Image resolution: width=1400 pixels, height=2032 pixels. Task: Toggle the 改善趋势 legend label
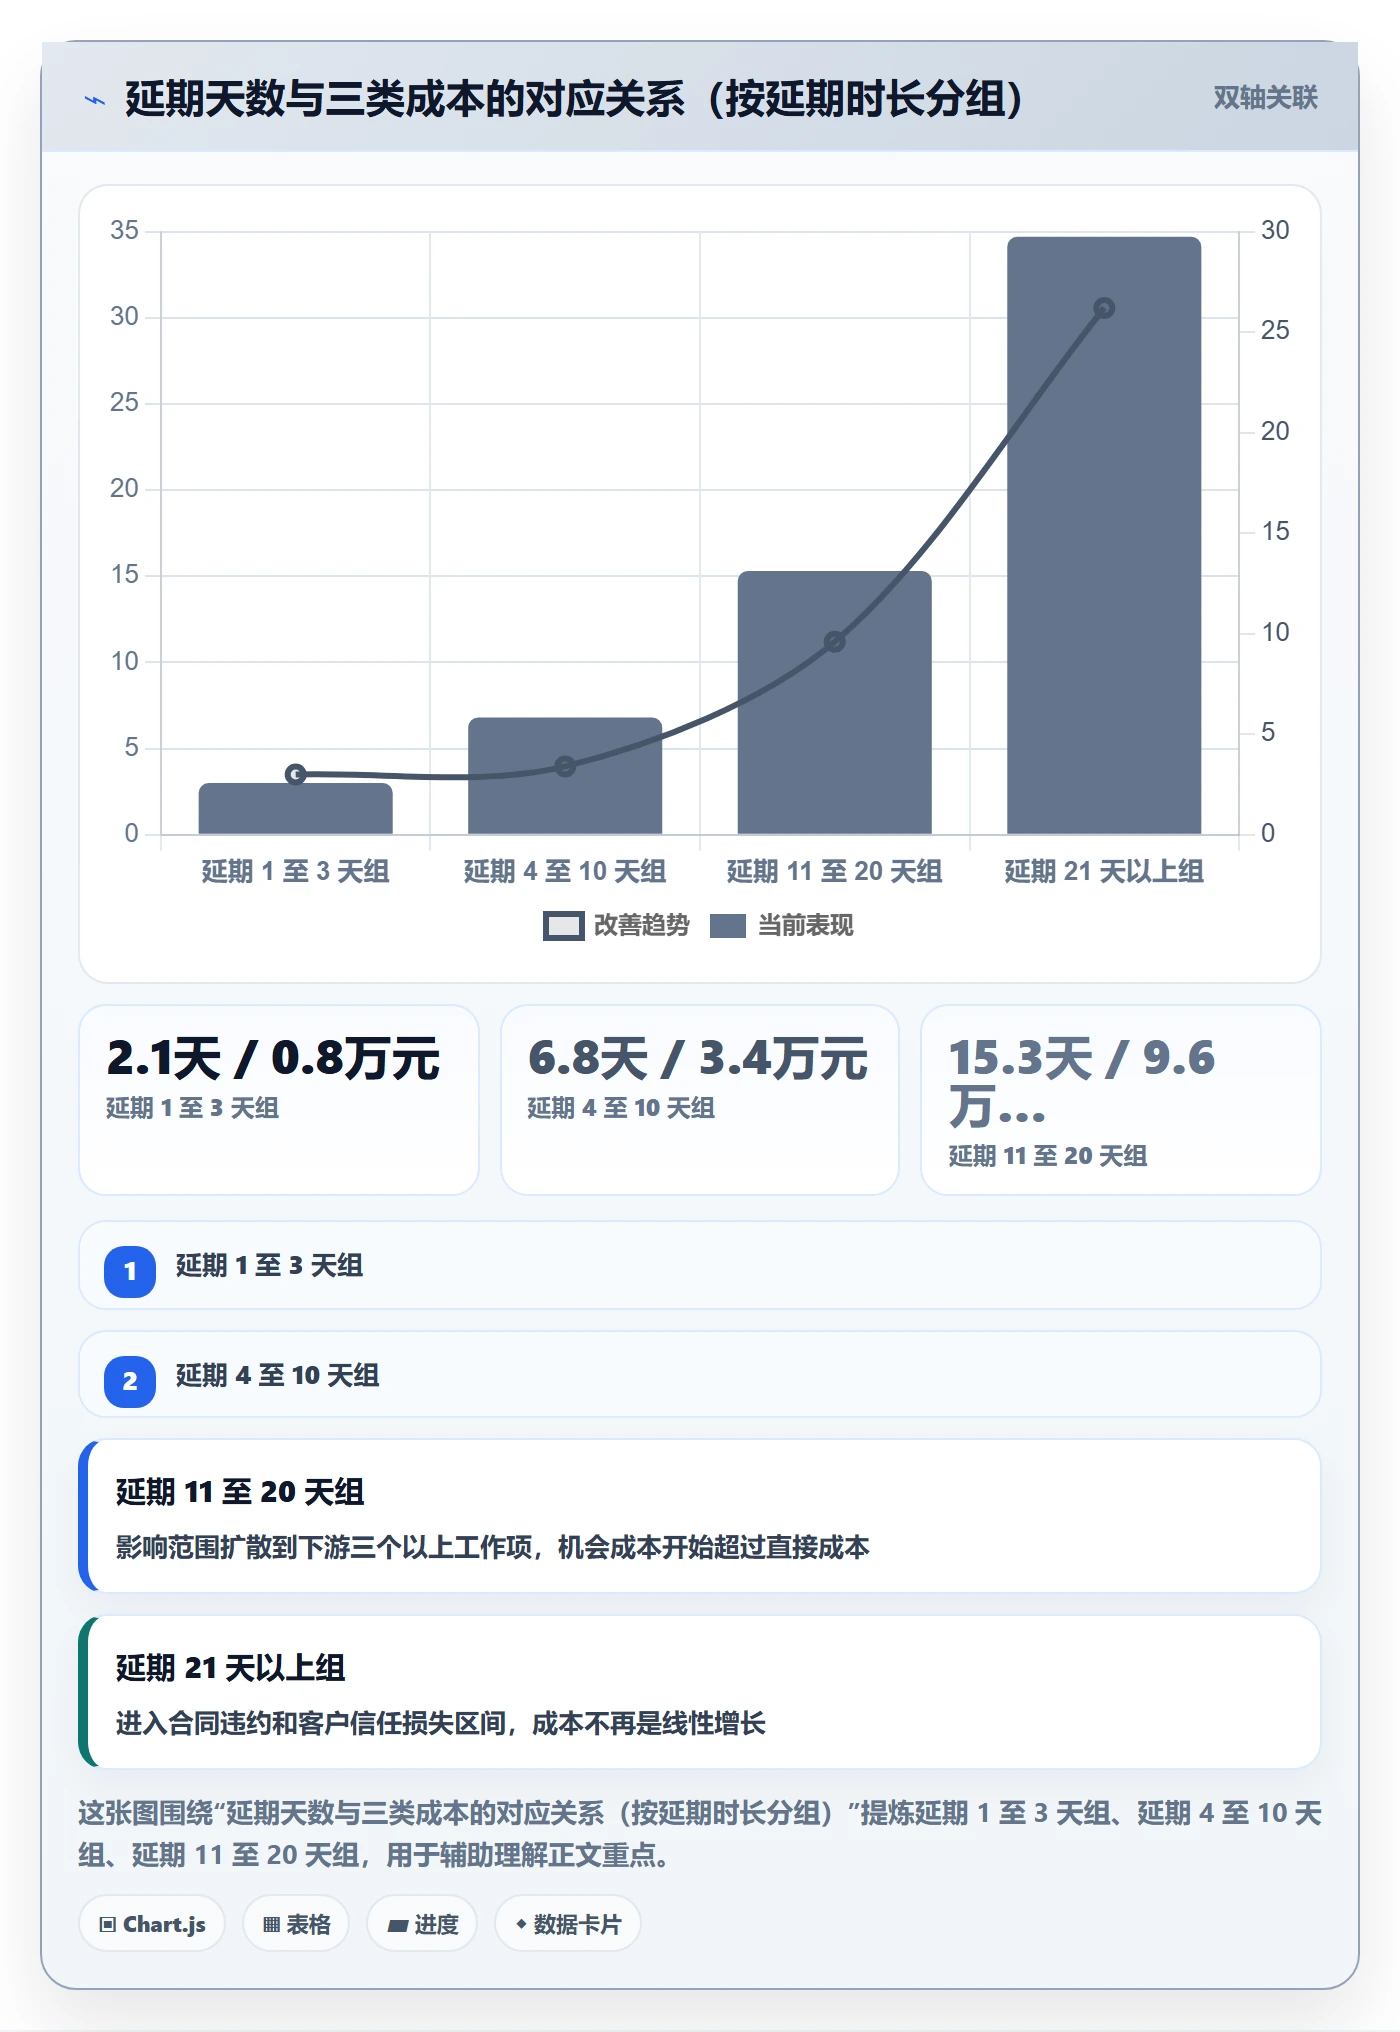click(x=642, y=926)
